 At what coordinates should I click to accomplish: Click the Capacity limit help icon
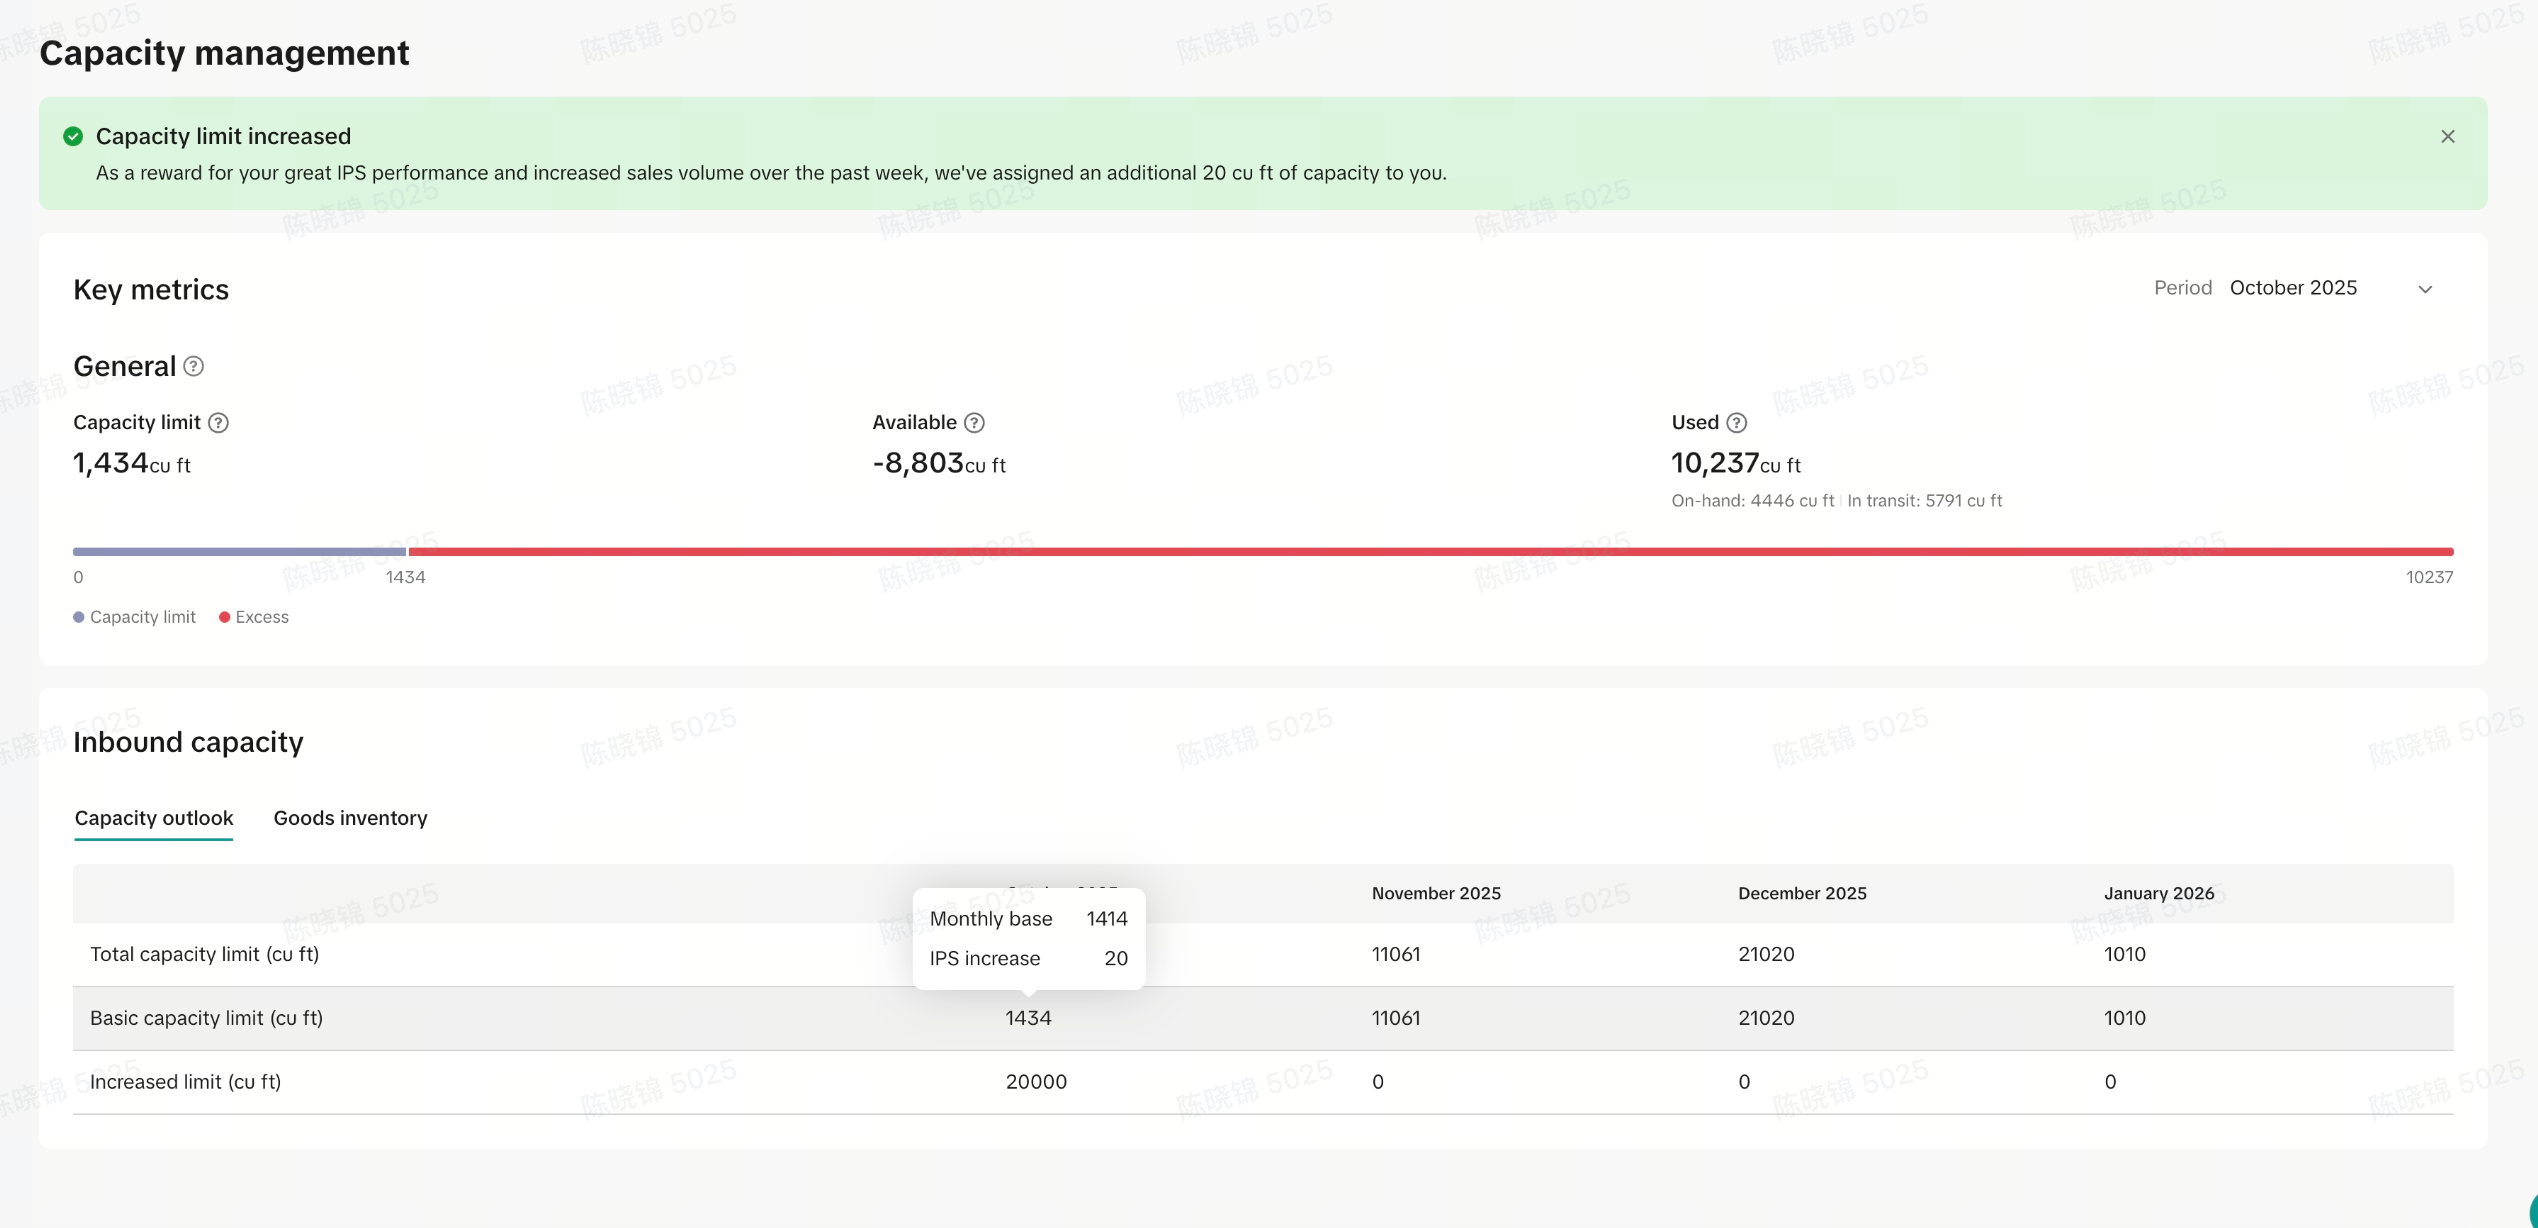pyautogui.click(x=218, y=423)
